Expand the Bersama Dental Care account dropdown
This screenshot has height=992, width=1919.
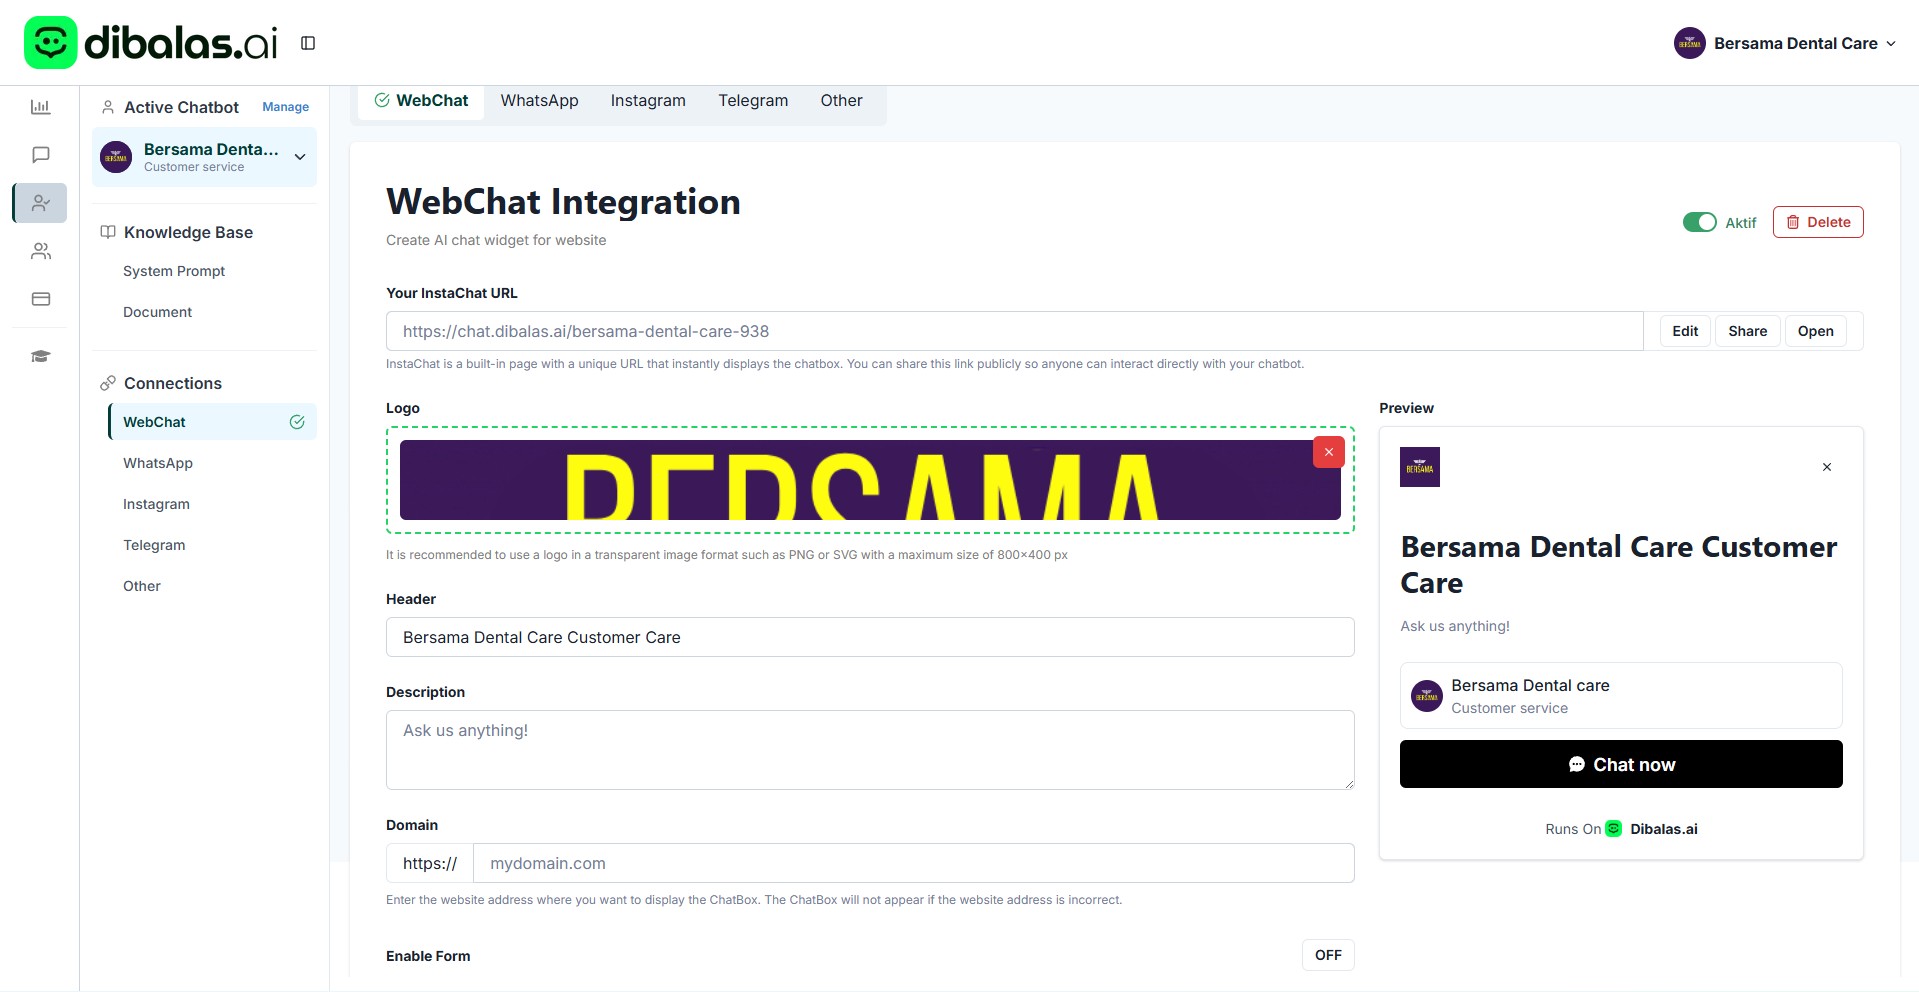point(1784,43)
